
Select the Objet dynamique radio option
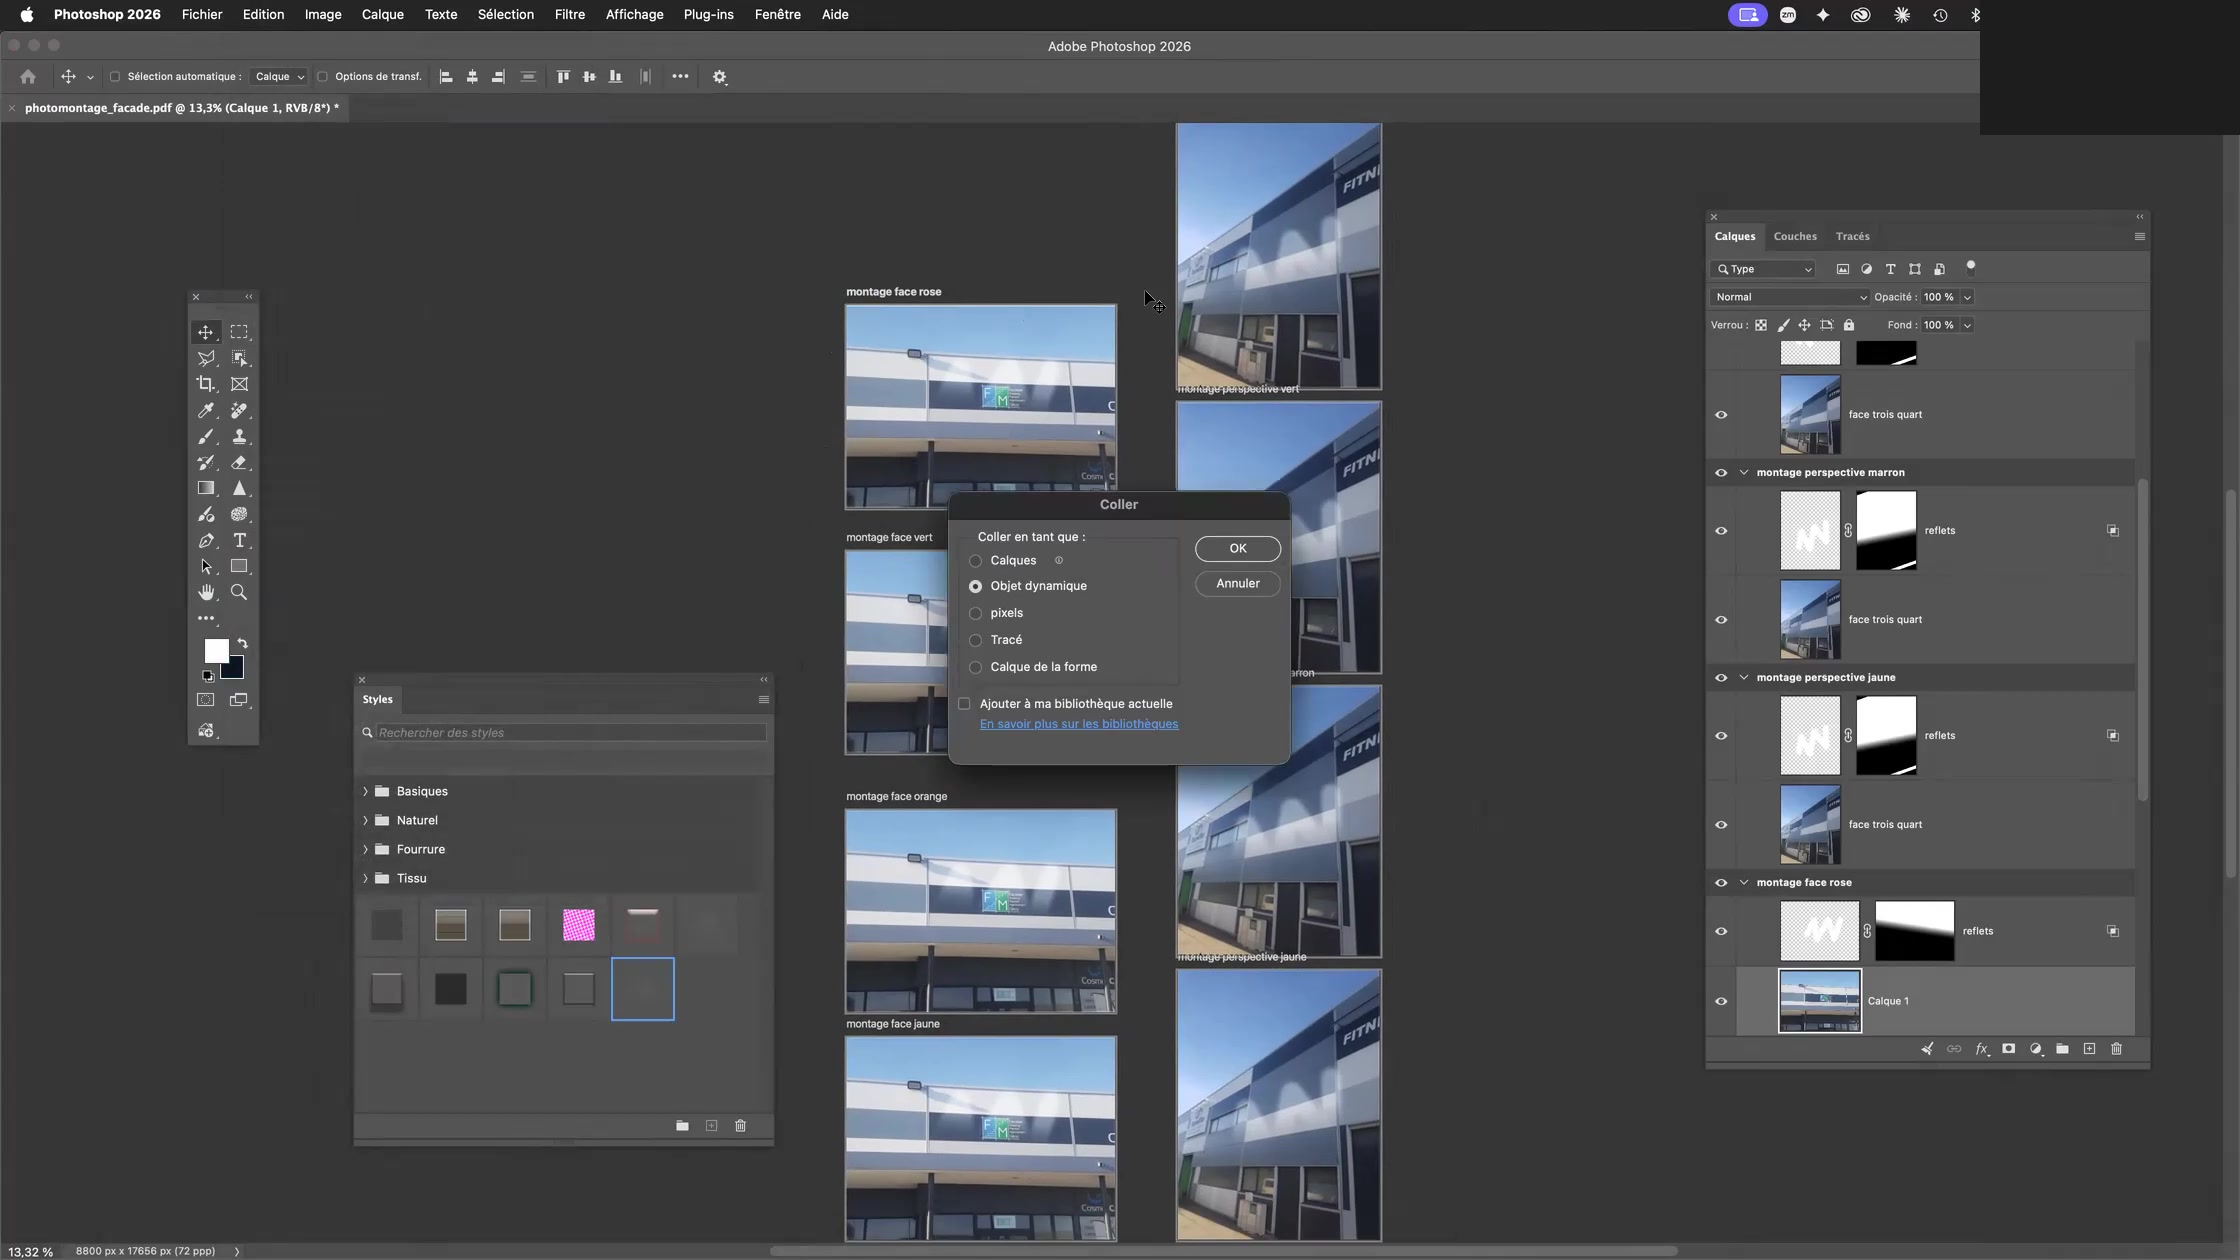(x=975, y=586)
